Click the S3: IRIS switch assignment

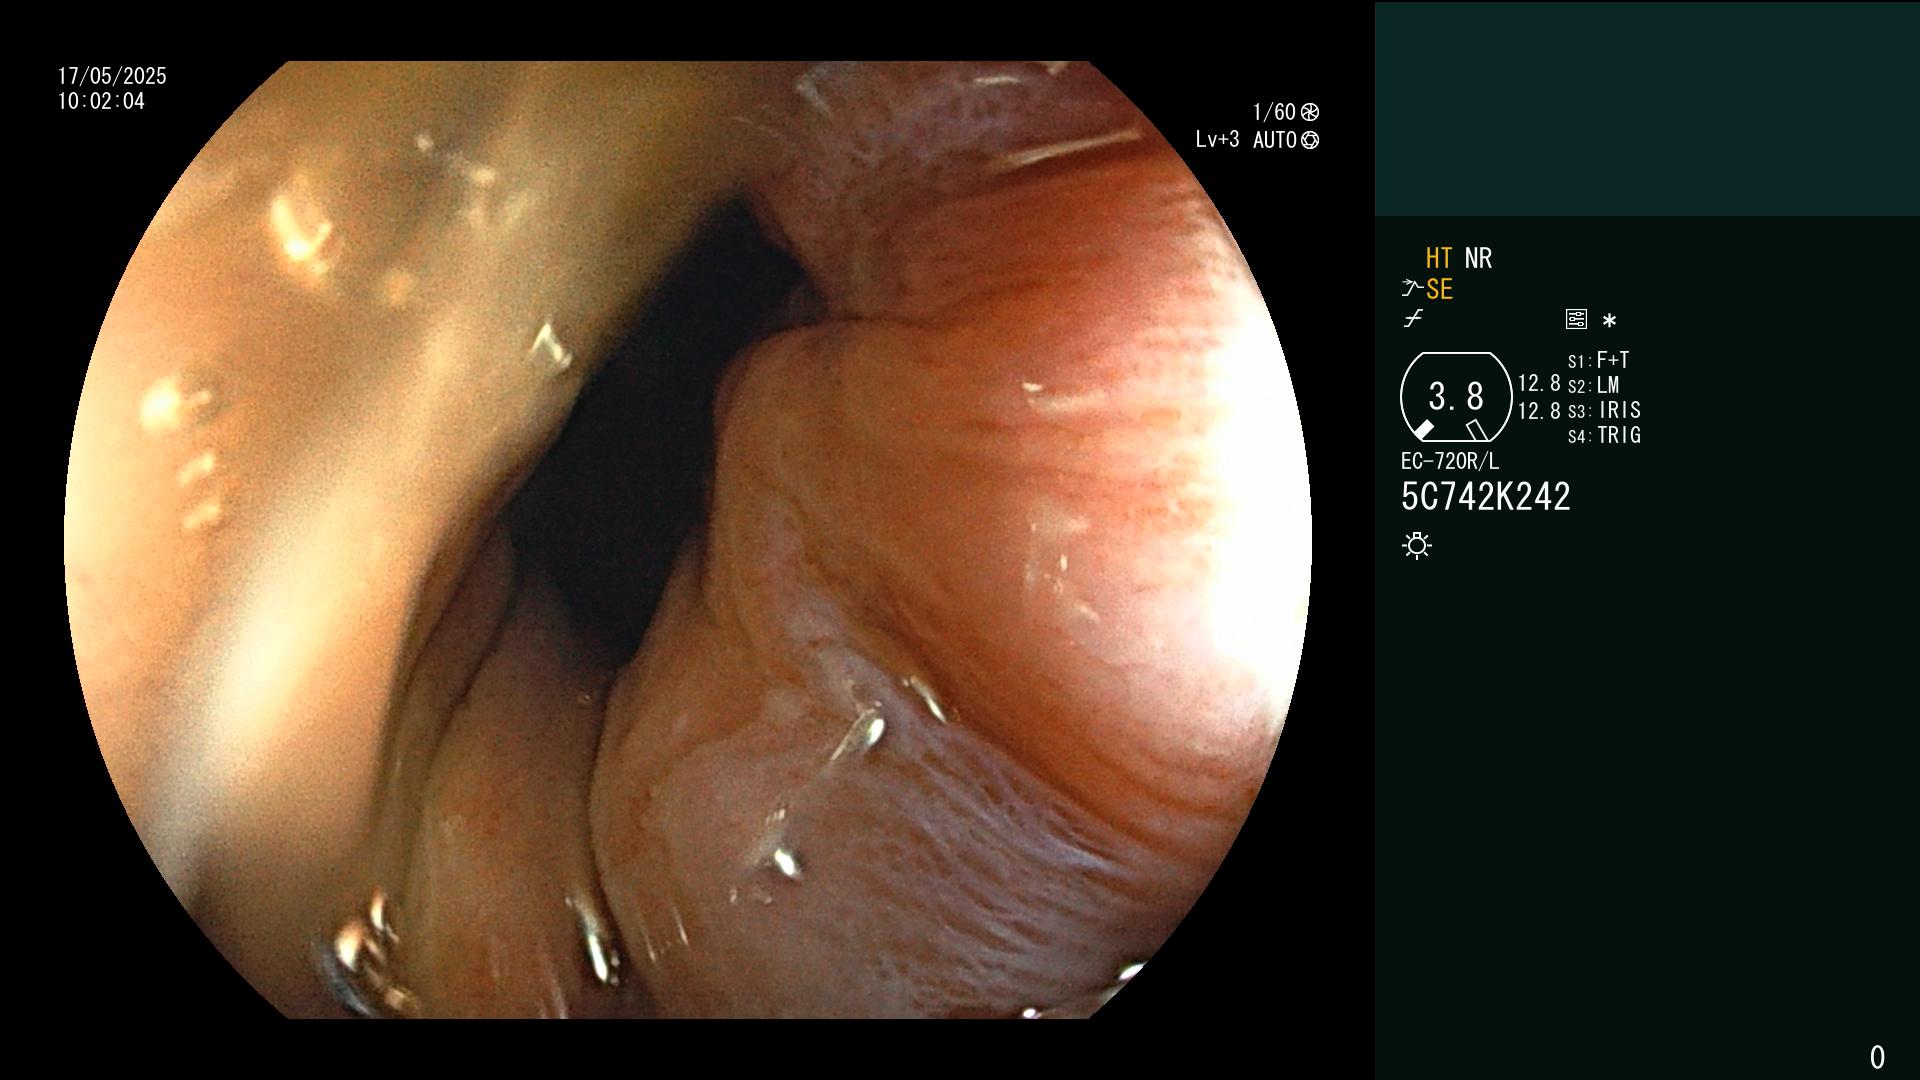1605,410
